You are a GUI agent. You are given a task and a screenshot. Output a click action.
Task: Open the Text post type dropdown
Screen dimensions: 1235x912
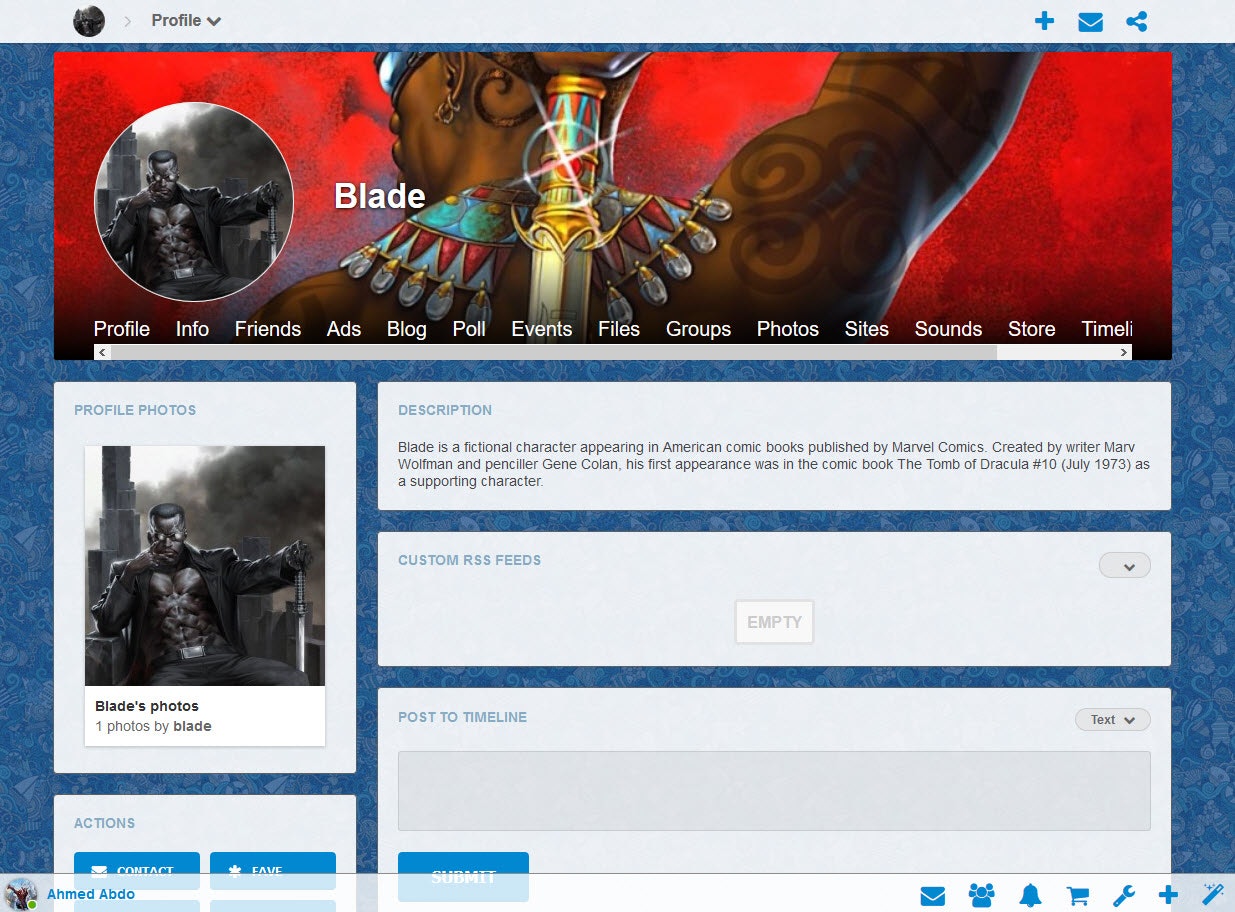(1112, 719)
